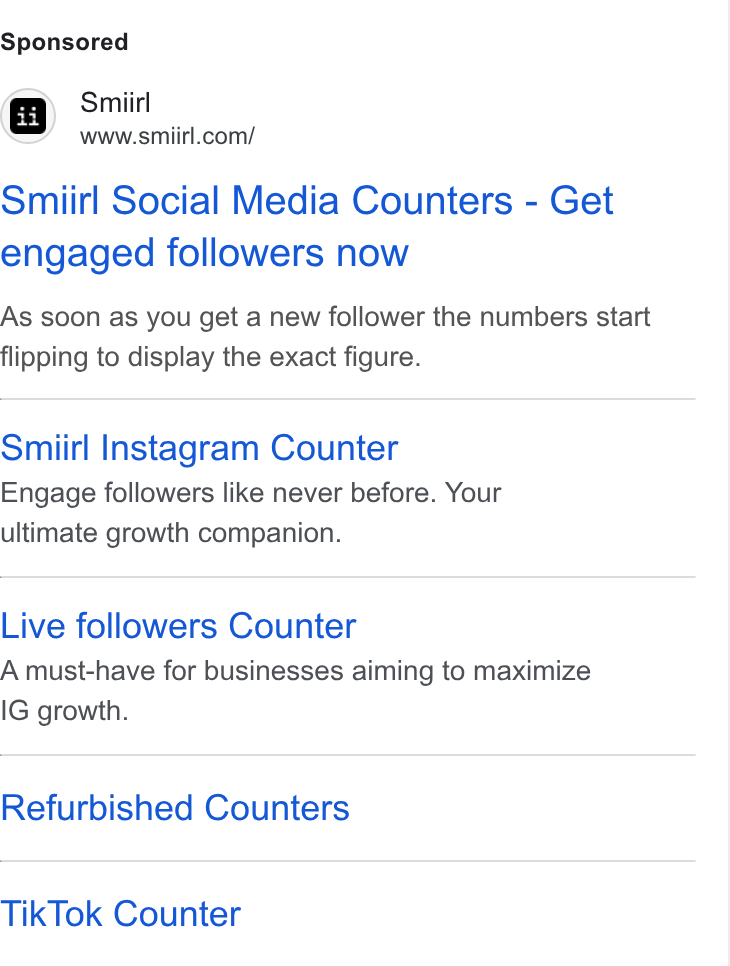Image resolution: width=730 pixels, height=966 pixels.
Task: Click the Sponsored label
Action: point(64,43)
